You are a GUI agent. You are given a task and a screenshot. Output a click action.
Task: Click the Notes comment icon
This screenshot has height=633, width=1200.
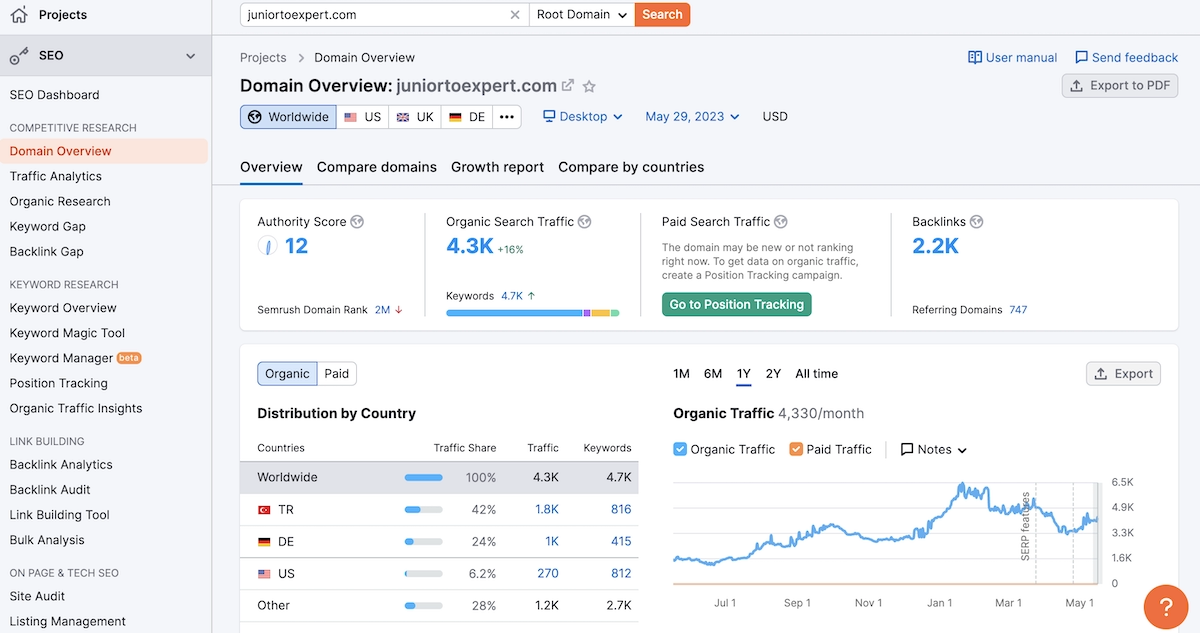coord(907,450)
